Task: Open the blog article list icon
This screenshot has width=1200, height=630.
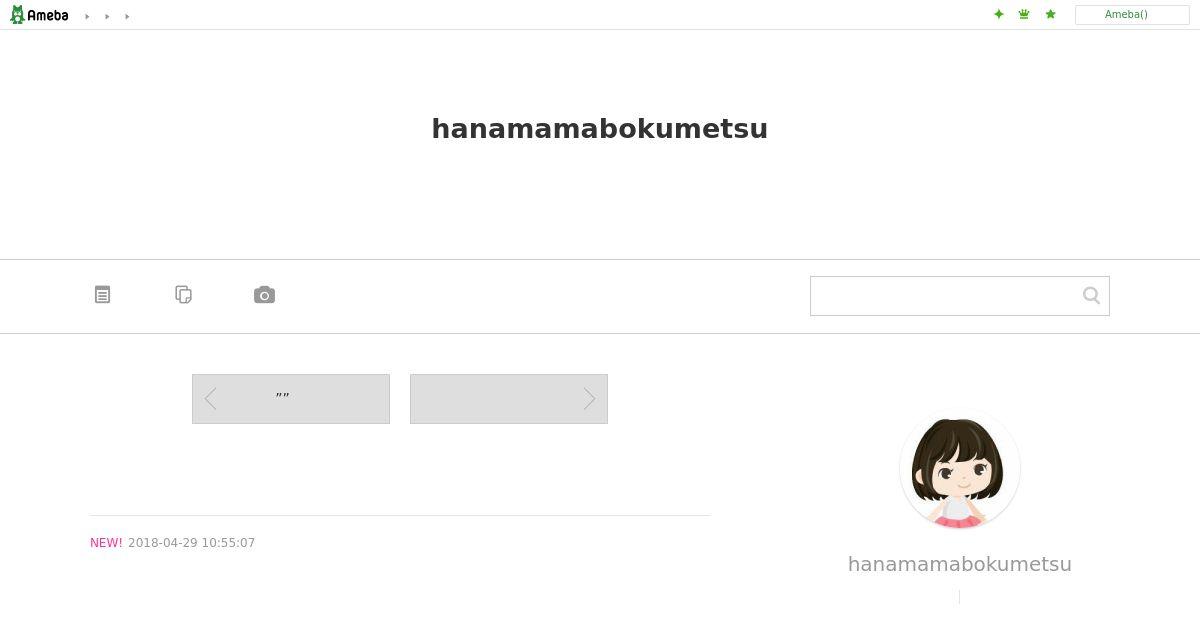Action: 102,295
